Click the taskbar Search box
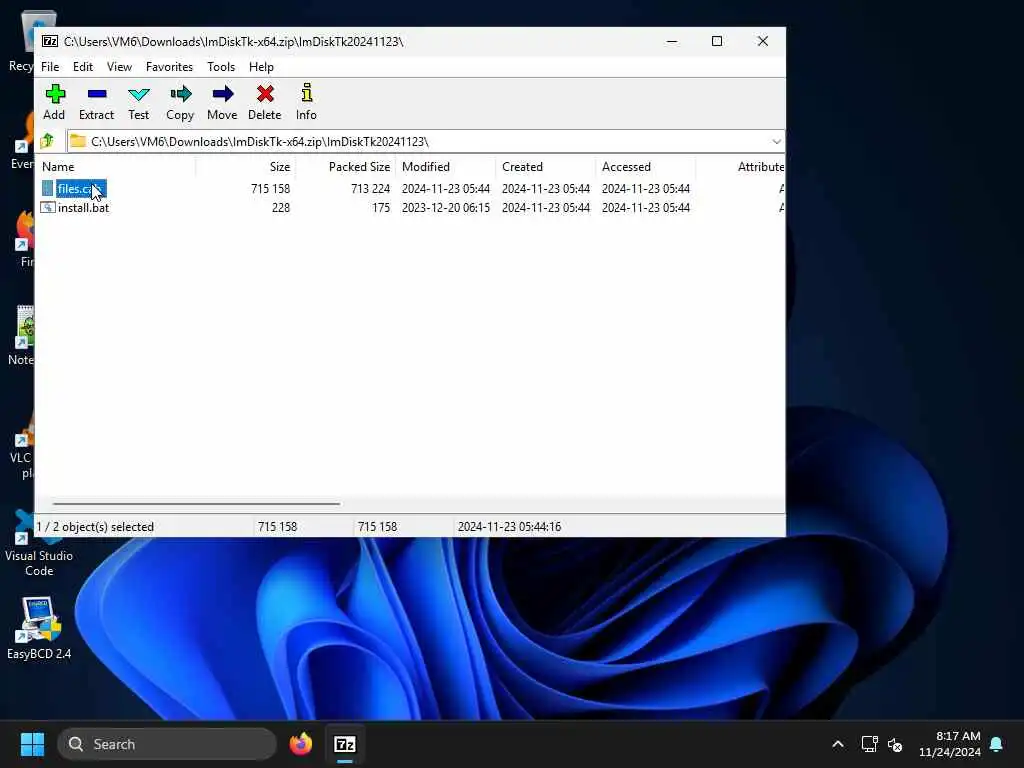 click(x=167, y=744)
